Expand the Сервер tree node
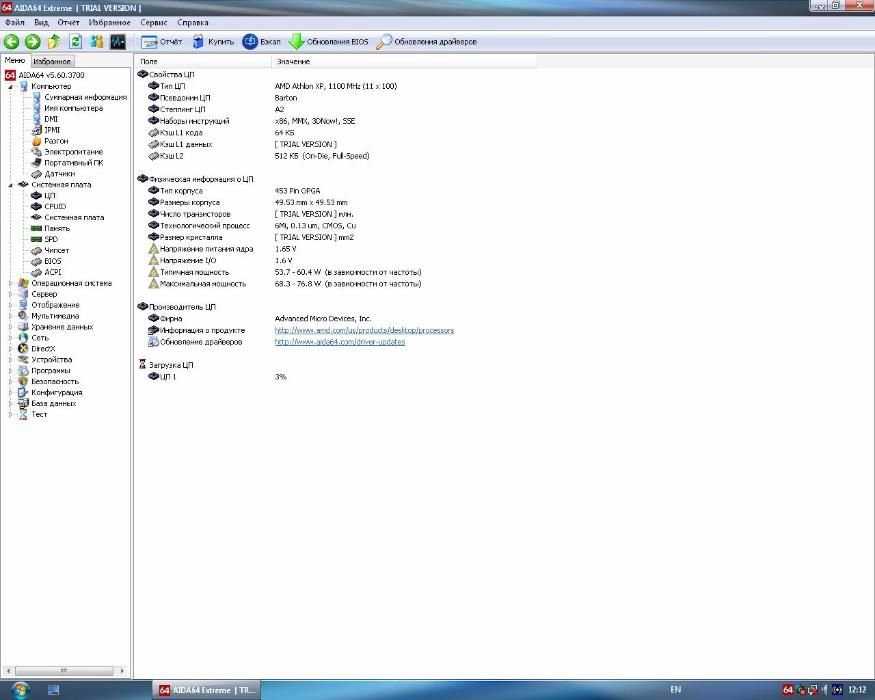 pos(11,295)
